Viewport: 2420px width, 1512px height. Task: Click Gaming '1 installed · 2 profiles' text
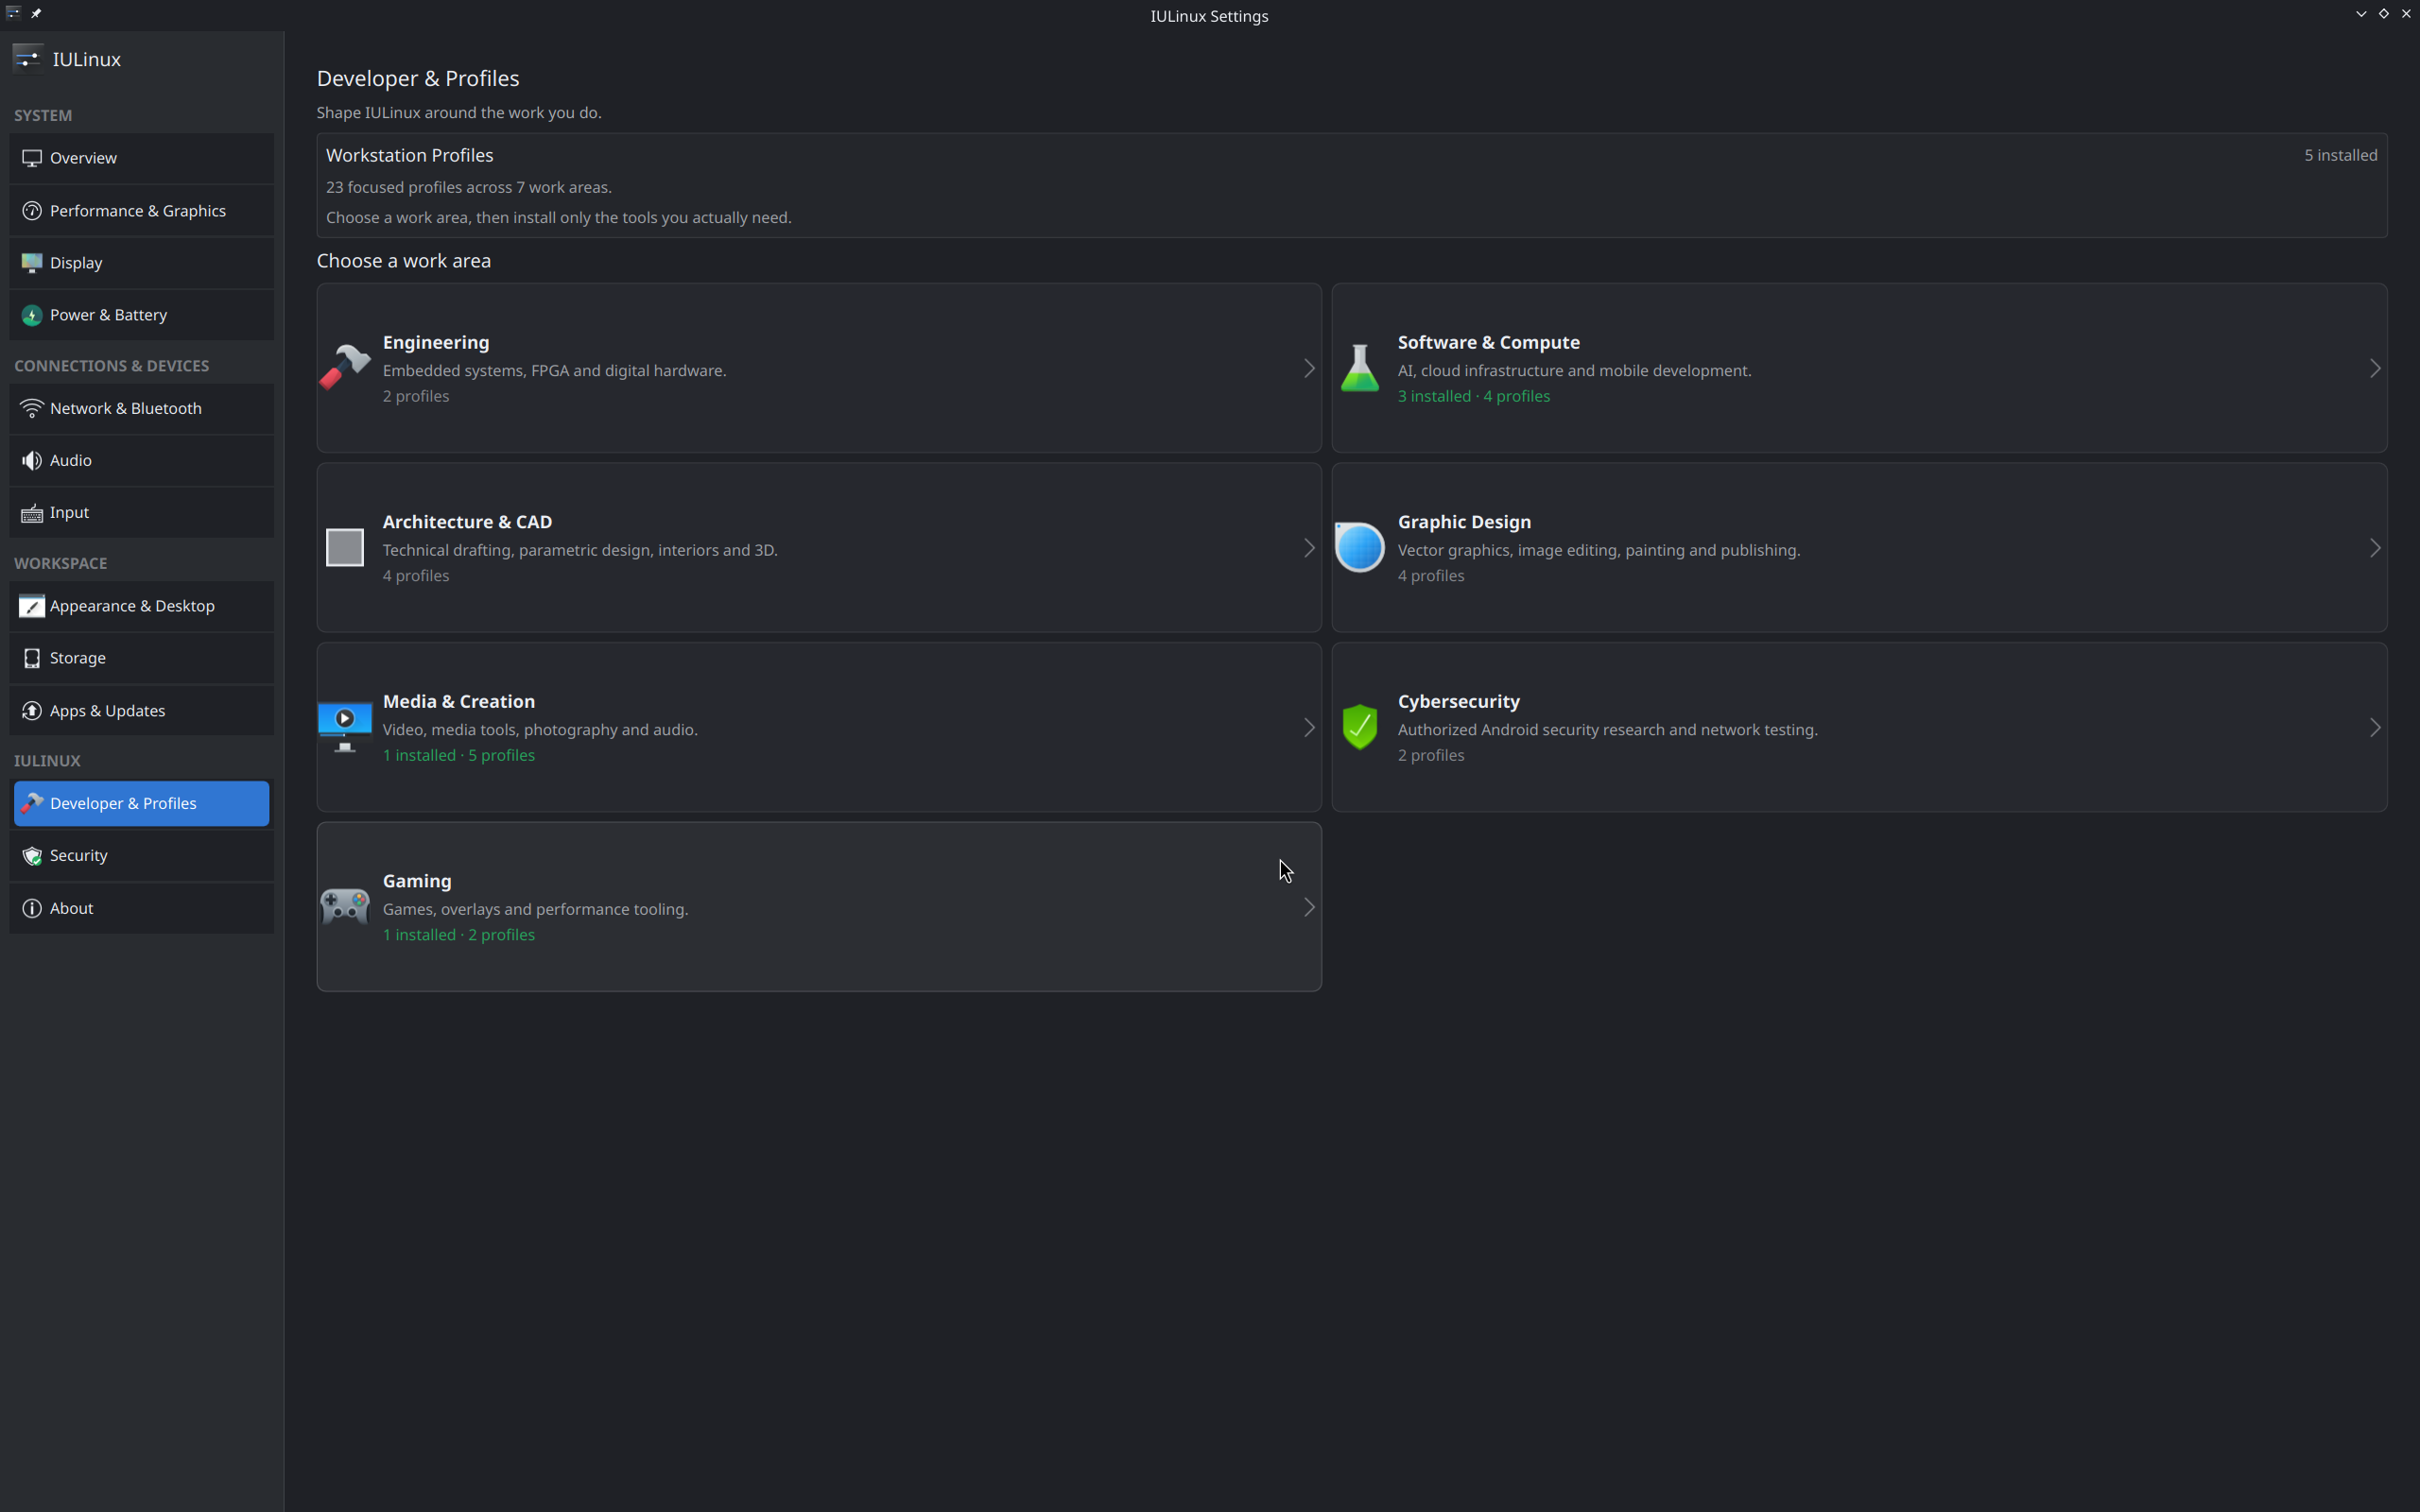(458, 935)
